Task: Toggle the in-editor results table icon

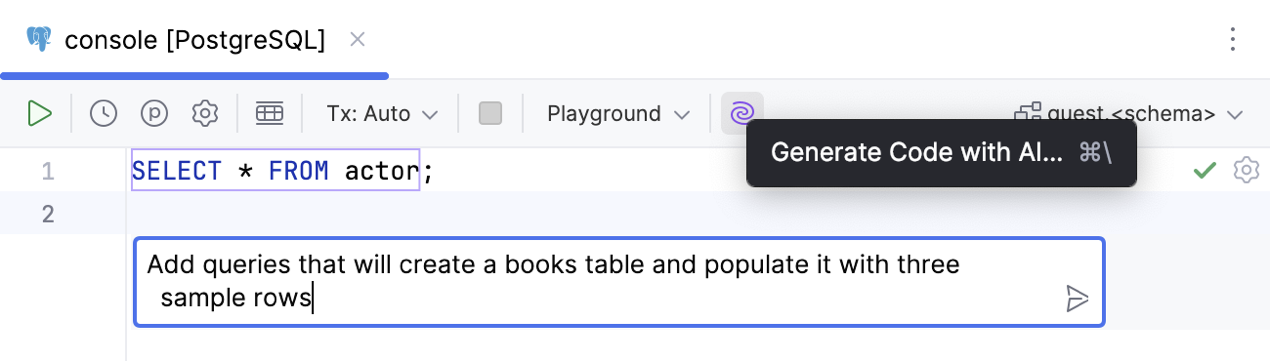Action: pos(269,113)
